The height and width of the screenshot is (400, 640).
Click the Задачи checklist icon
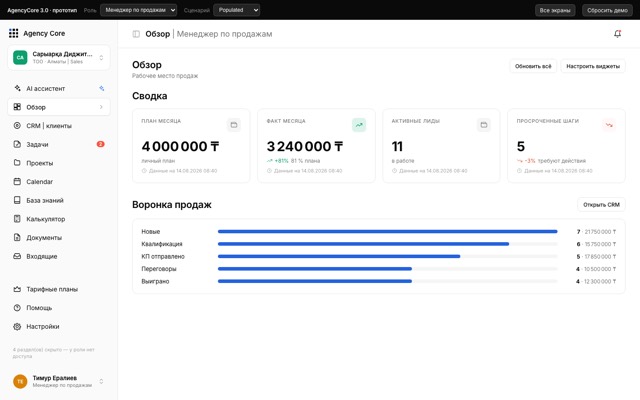[17, 144]
